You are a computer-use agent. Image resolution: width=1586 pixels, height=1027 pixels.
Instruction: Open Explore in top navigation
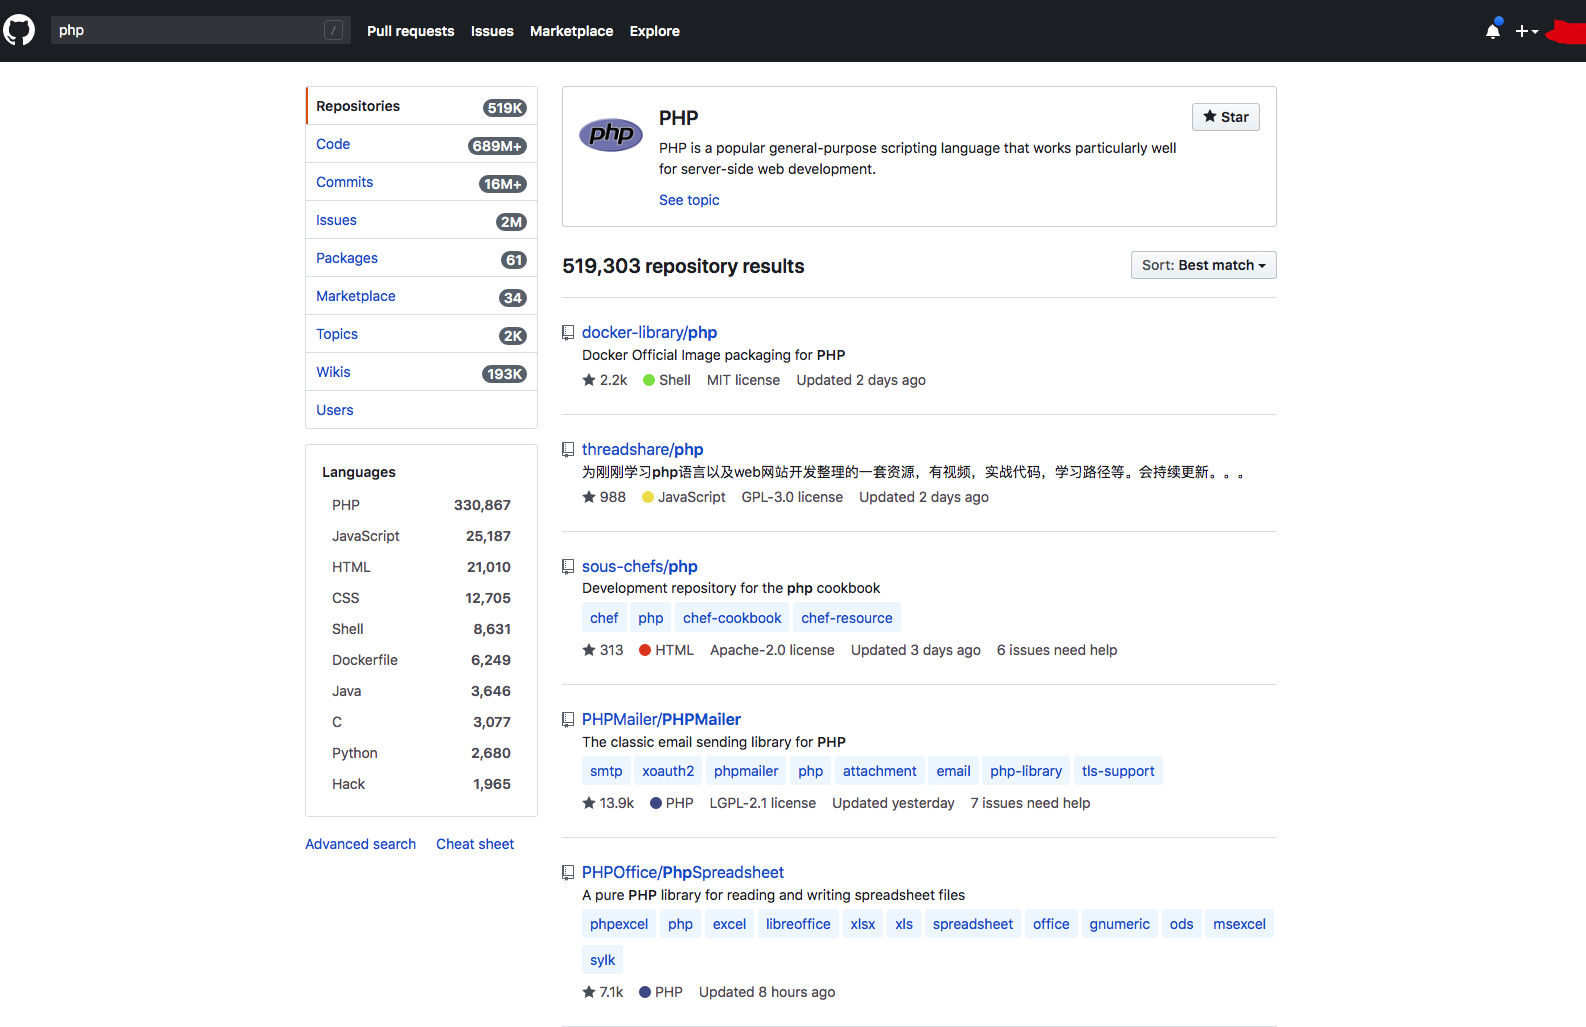[655, 31]
